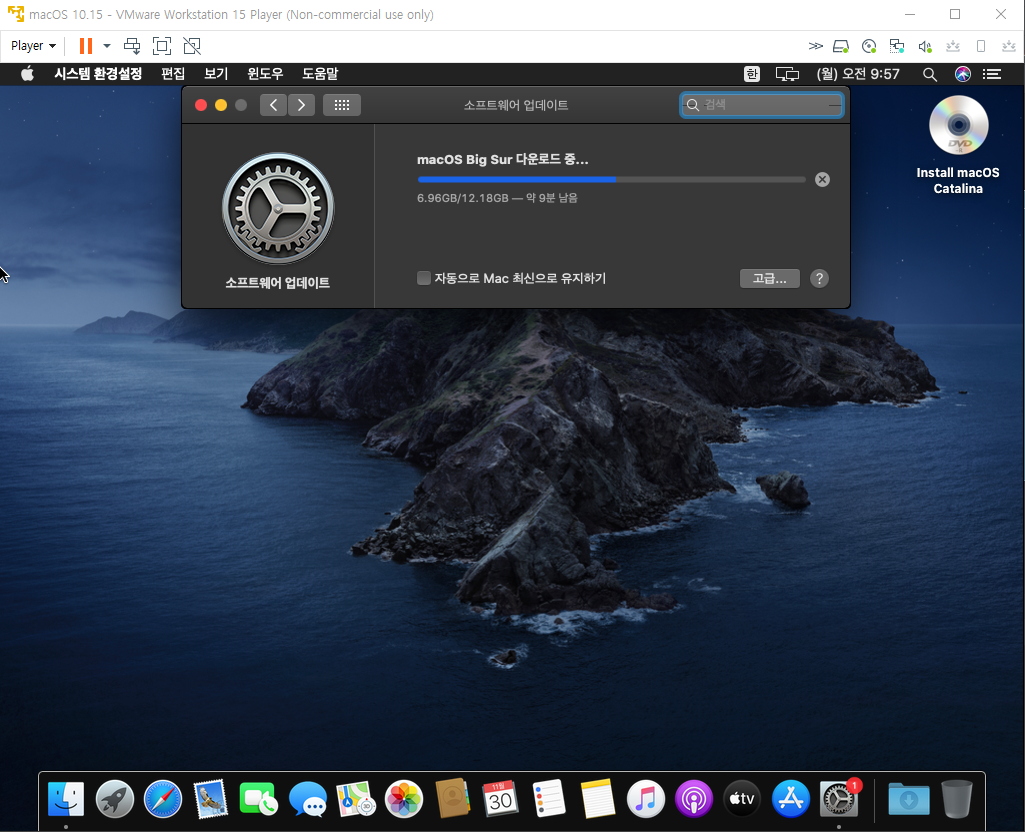1025x832 pixels.
Task: Open Photos flower icon in Dock
Action: 403,799
